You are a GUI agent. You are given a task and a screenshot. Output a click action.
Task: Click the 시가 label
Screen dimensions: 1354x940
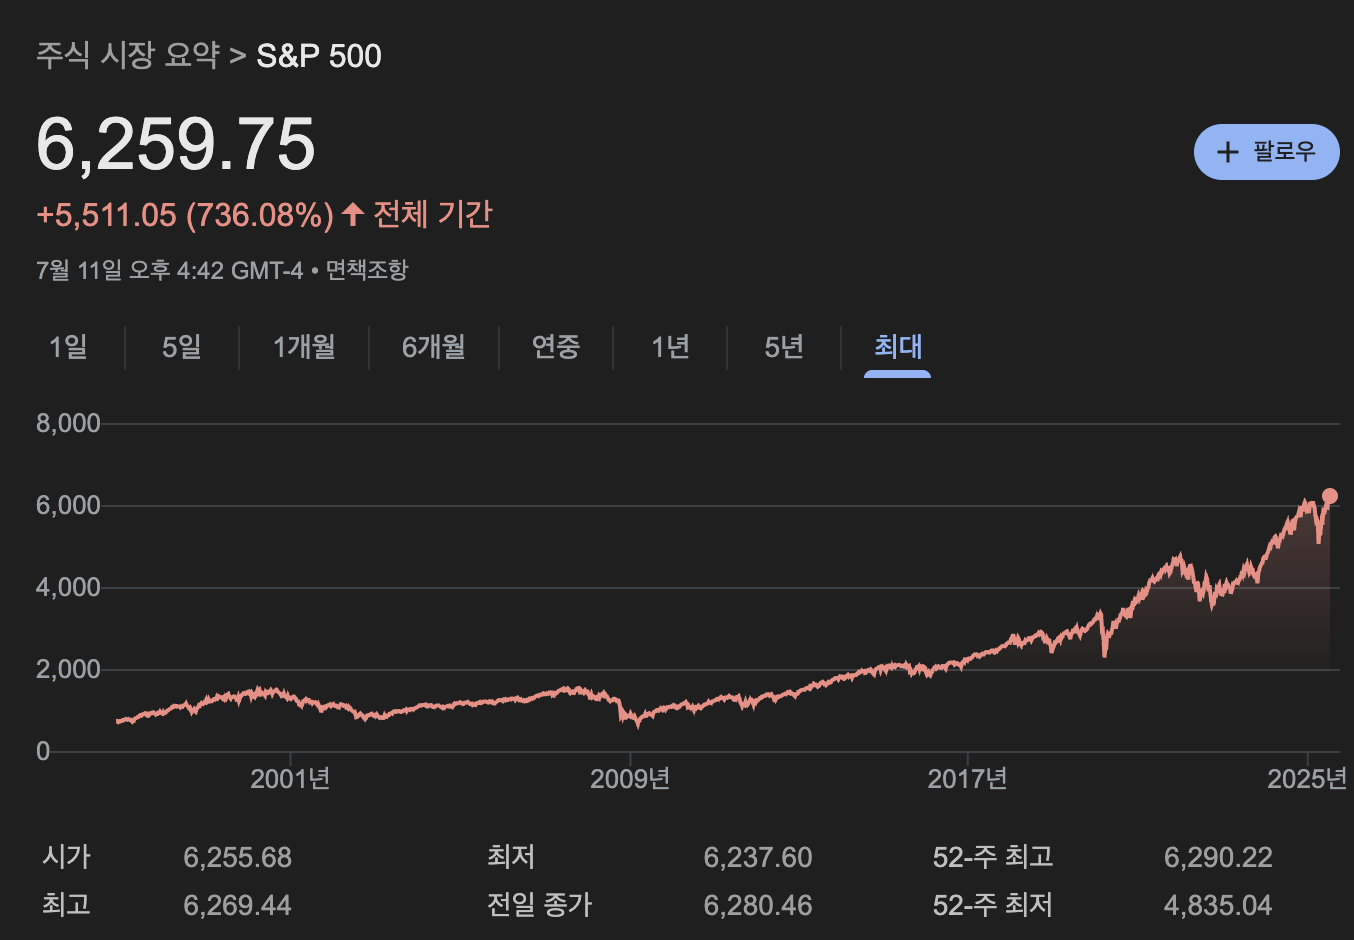pos(66,857)
